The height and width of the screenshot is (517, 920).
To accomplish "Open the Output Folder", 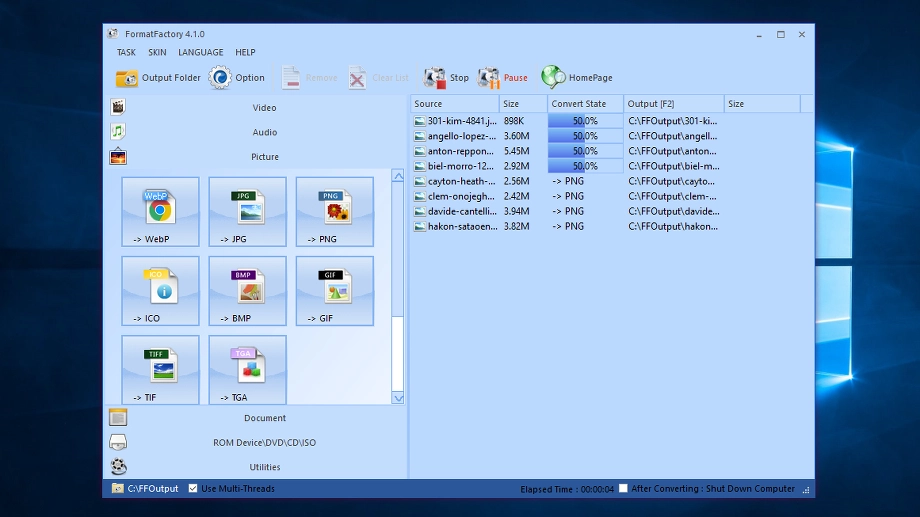I will pos(158,78).
